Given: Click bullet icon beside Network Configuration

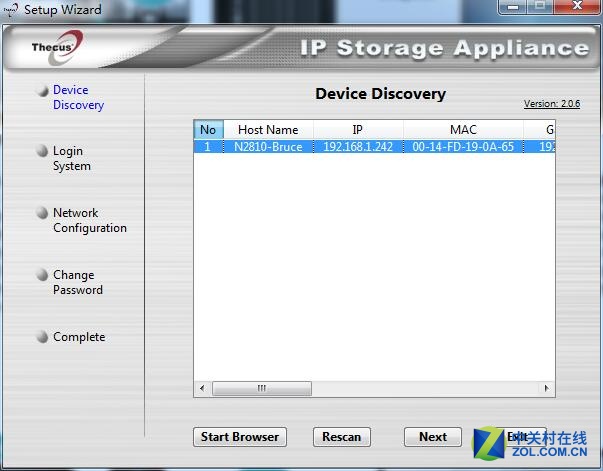Looking at the screenshot, I should pos(42,213).
